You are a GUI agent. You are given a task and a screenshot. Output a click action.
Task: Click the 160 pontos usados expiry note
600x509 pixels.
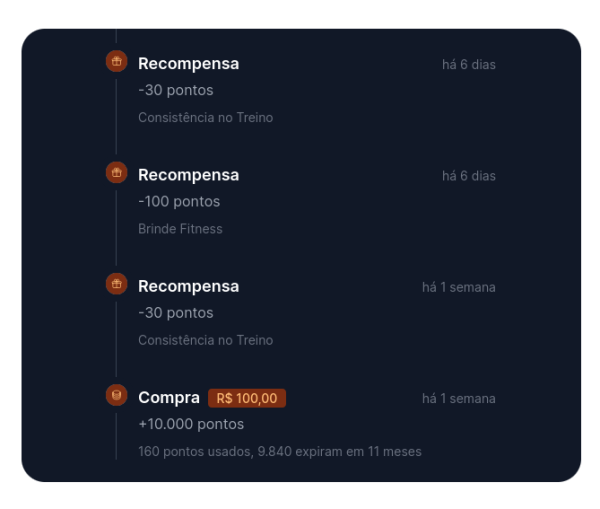pos(280,451)
